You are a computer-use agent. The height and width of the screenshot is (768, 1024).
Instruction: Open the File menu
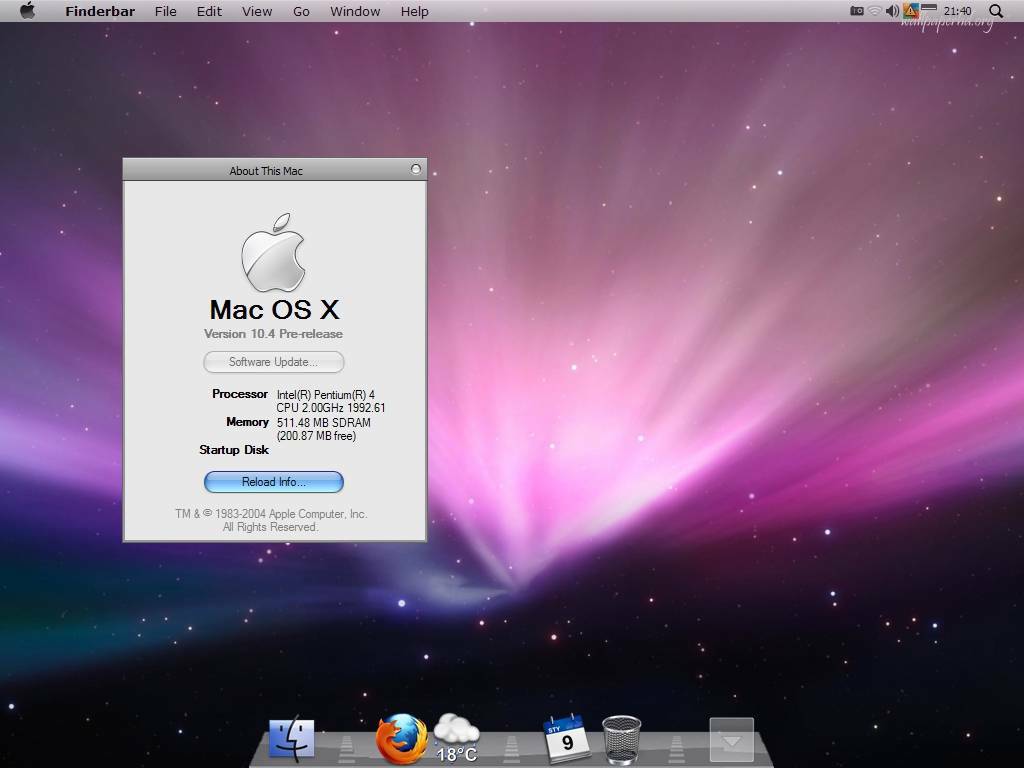point(166,11)
